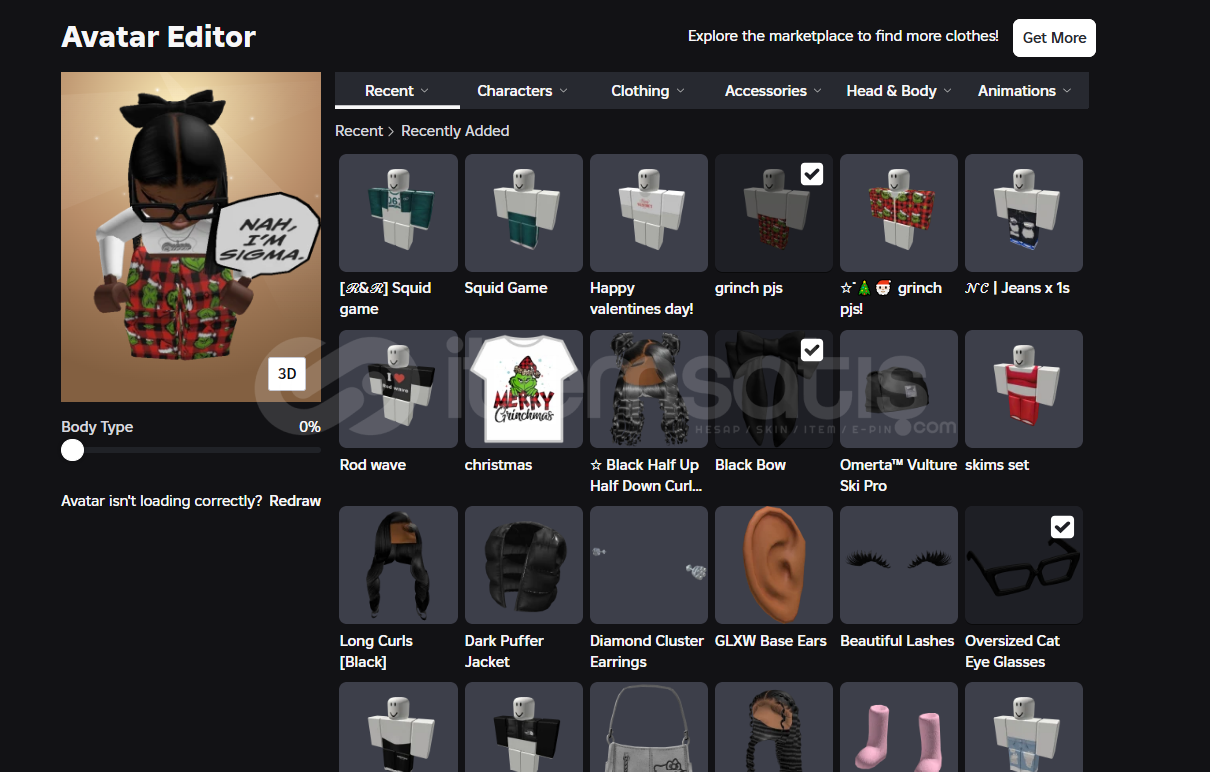Image resolution: width=1210 pixels, height=772 pixels.
Task: Uncheck the equipped Black Bow checkbox
Action: pos(812,350)
